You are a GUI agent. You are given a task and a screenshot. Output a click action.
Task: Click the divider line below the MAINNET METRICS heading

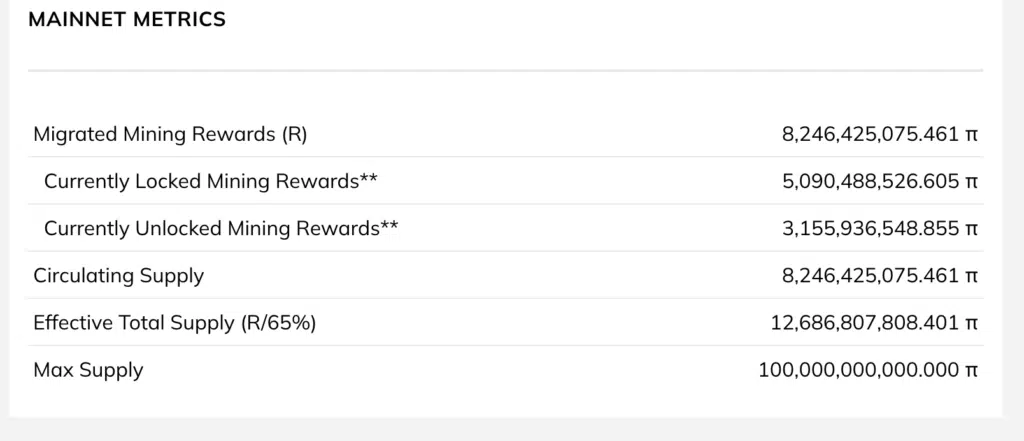(505, 71)
